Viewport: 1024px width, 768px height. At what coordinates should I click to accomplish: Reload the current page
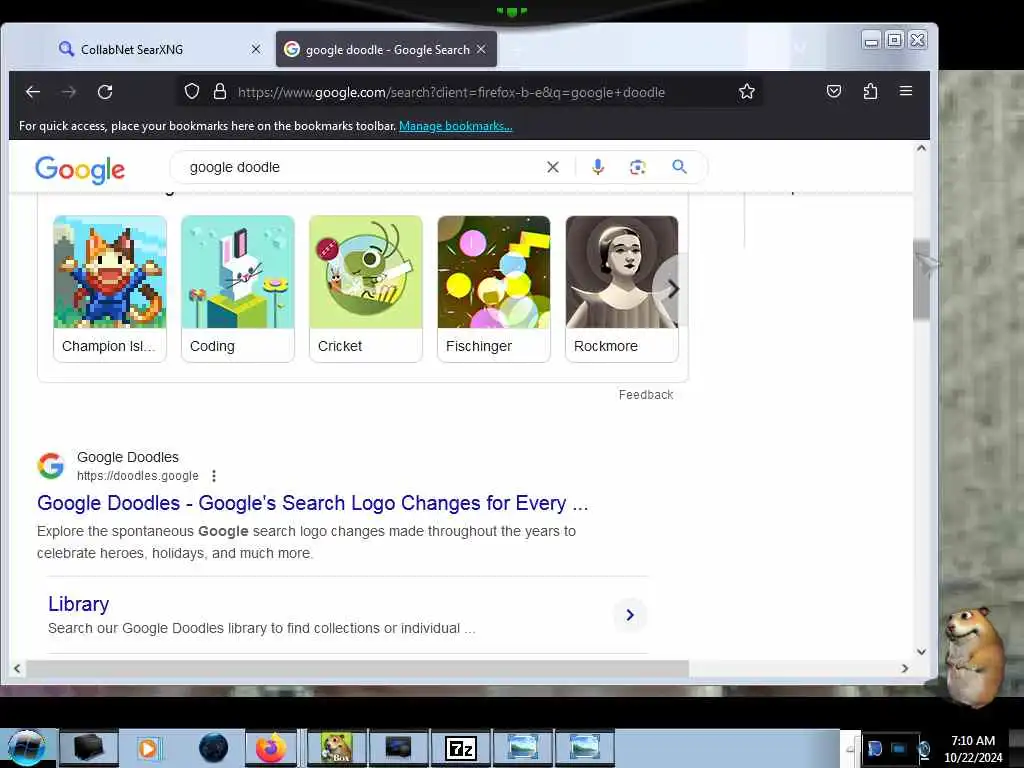pos(105,92)
